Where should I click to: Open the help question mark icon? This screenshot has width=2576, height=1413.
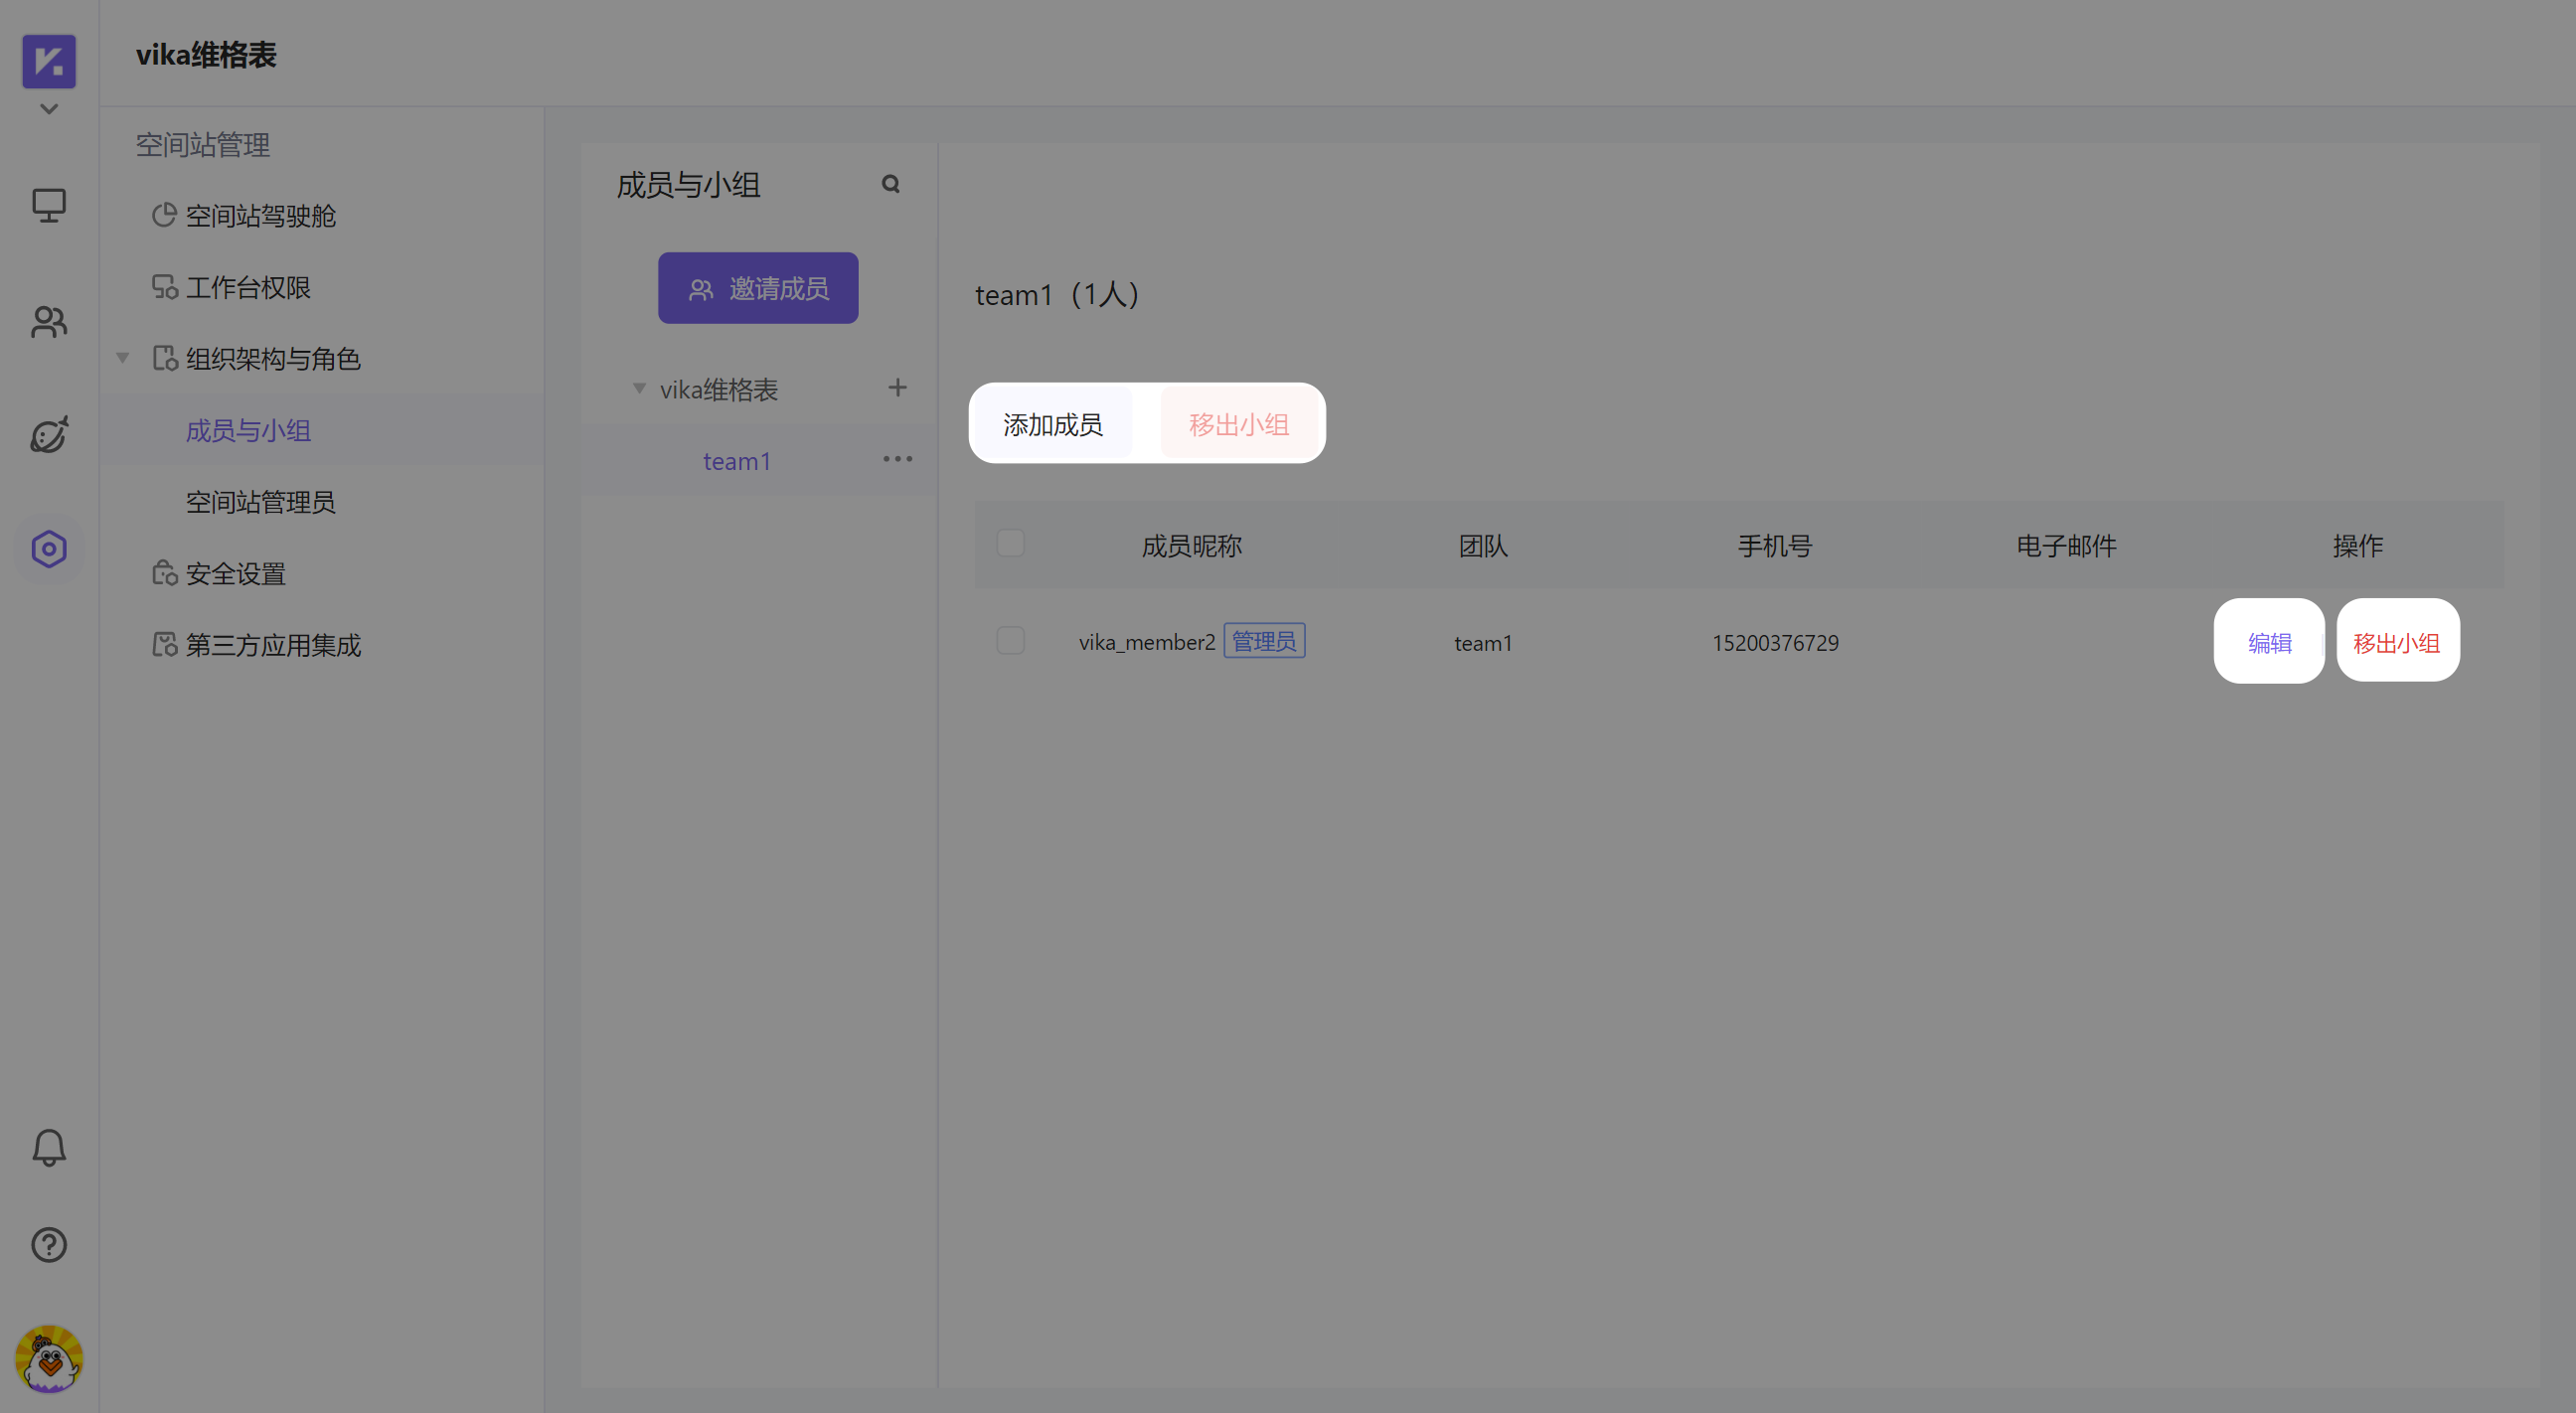48,1244
